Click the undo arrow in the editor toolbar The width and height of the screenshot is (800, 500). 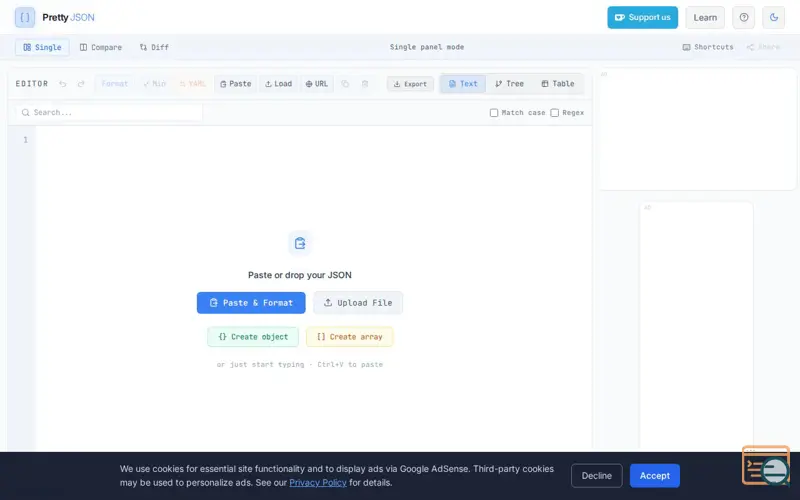click(x=62, y=84)
